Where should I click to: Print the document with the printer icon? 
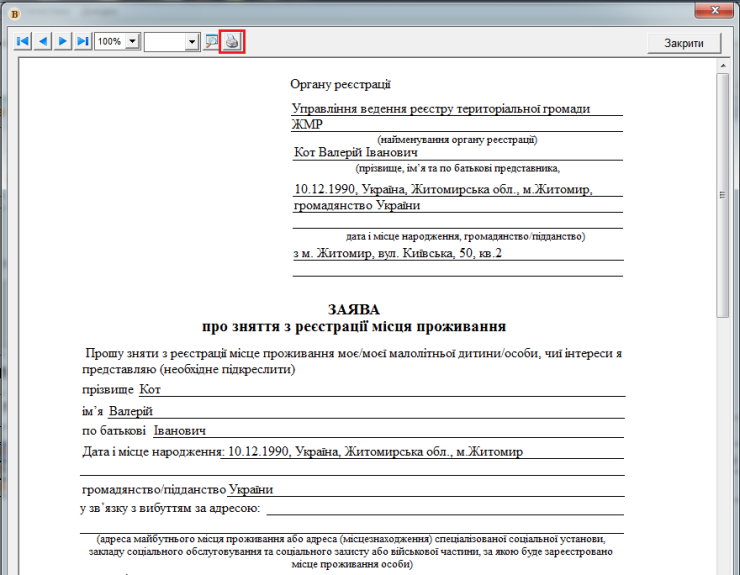tap(232, 42)
